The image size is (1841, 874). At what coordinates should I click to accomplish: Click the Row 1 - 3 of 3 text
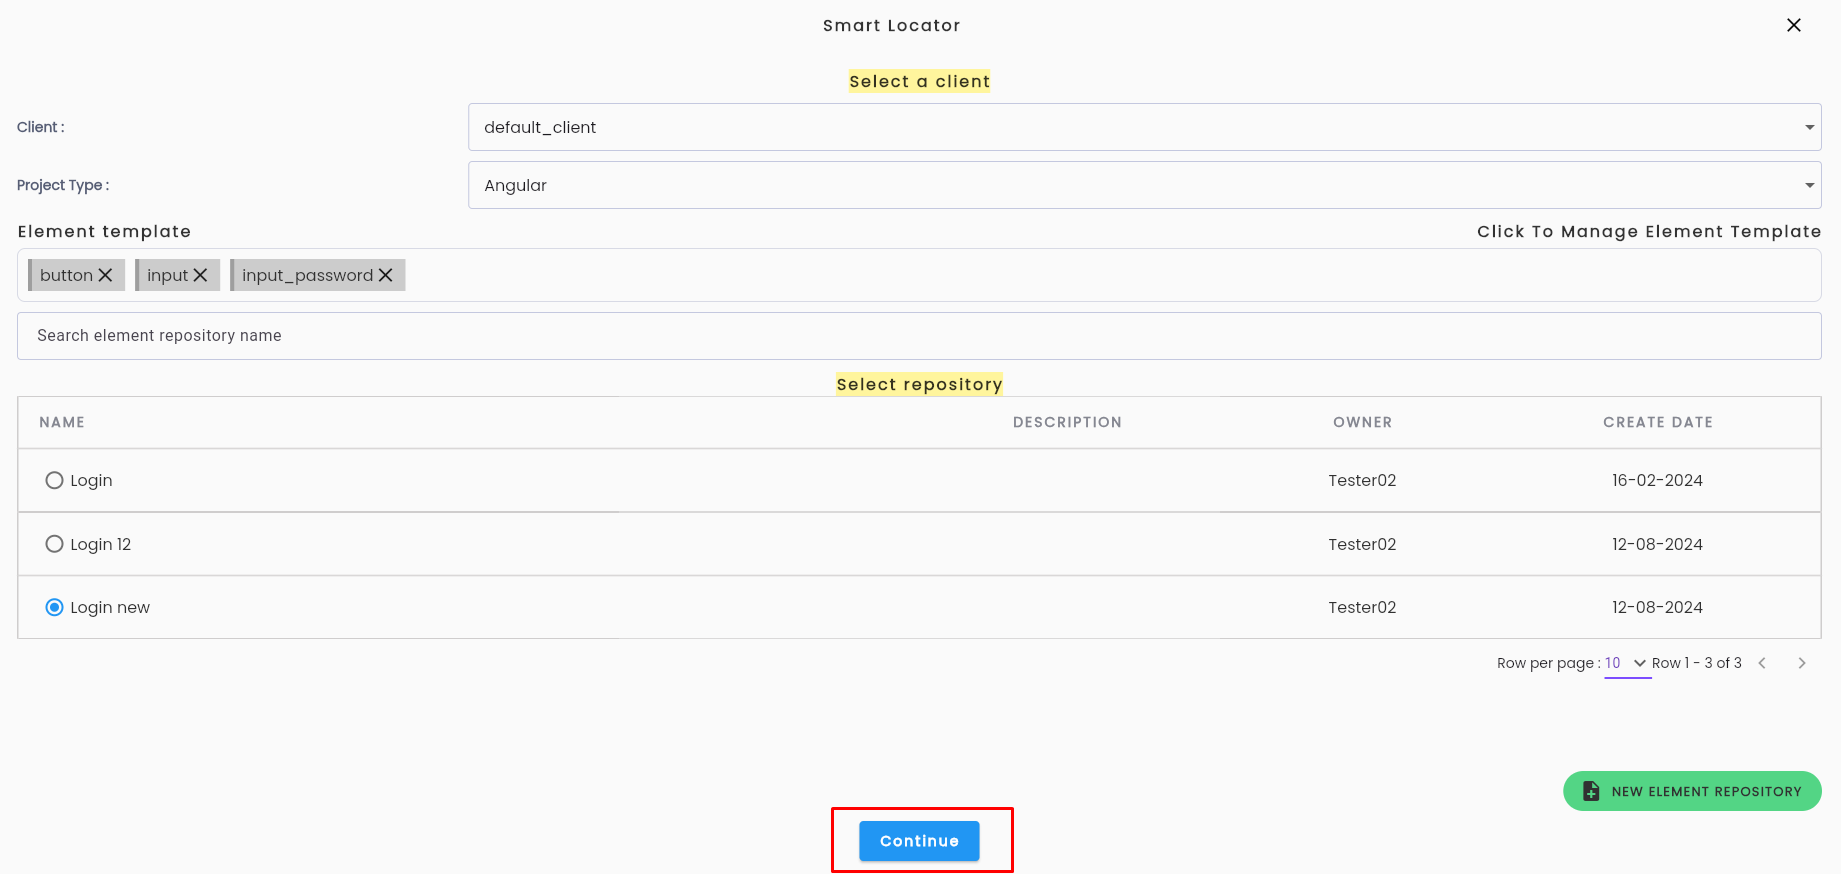1697,663
